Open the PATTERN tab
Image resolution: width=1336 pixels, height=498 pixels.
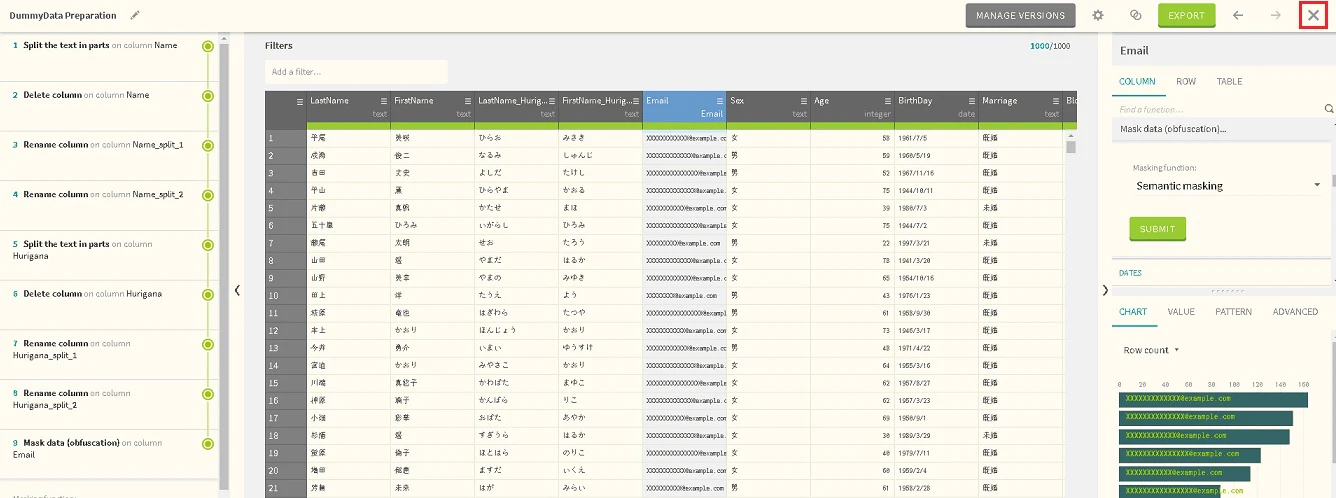[x=1233, y=312]
